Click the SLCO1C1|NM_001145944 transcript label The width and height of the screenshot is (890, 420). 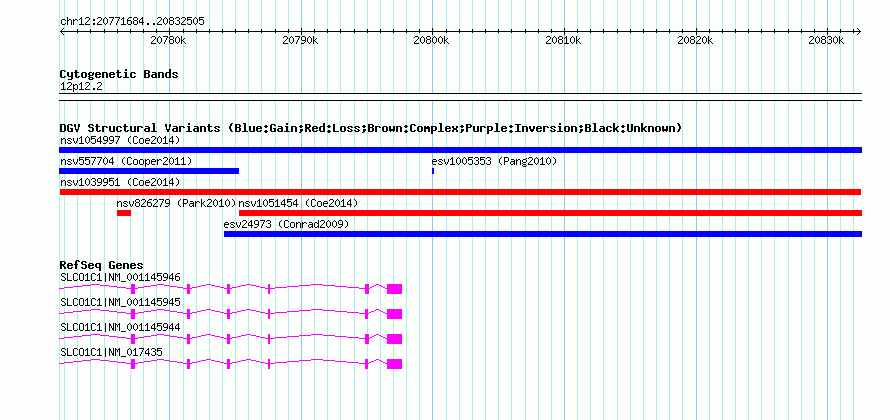pos(120,327)
